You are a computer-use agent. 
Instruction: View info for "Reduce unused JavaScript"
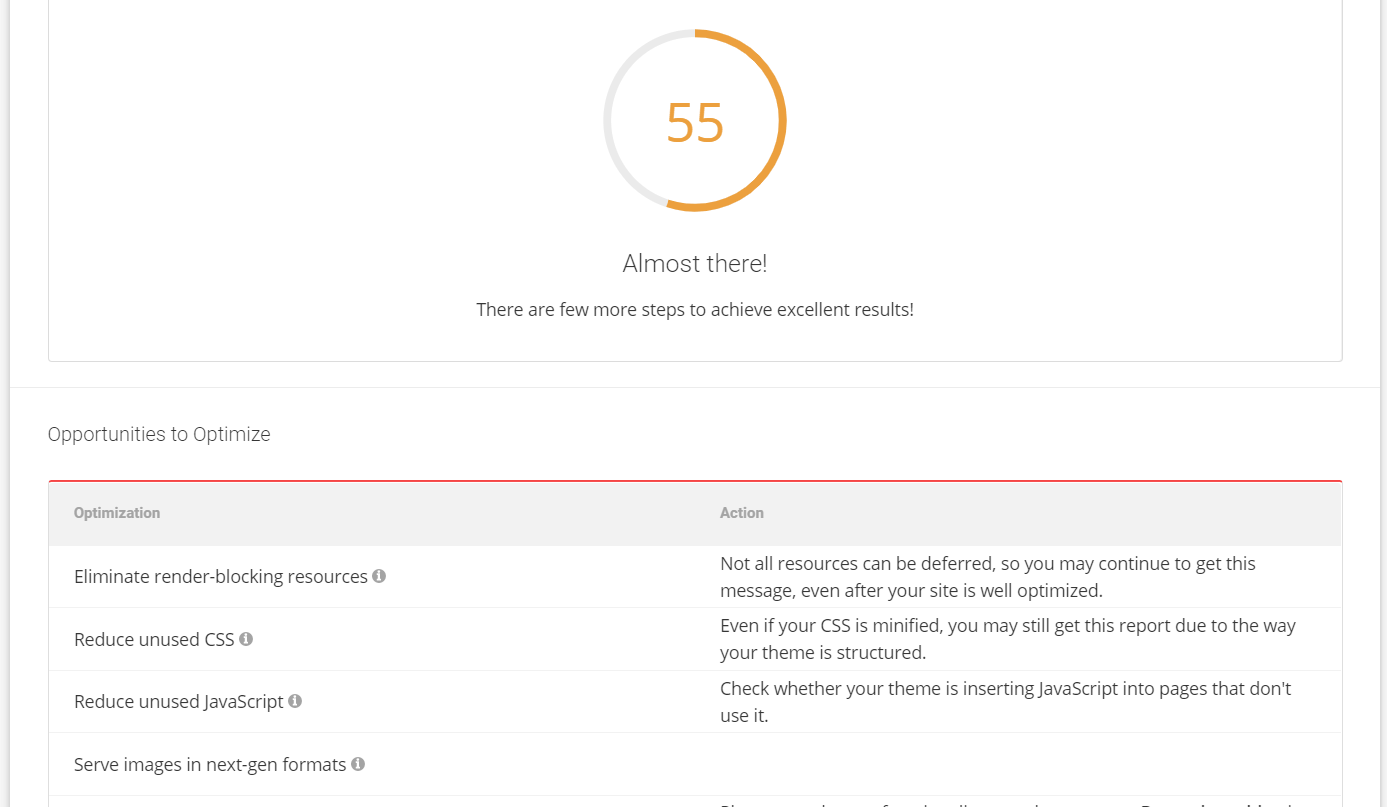294,701
